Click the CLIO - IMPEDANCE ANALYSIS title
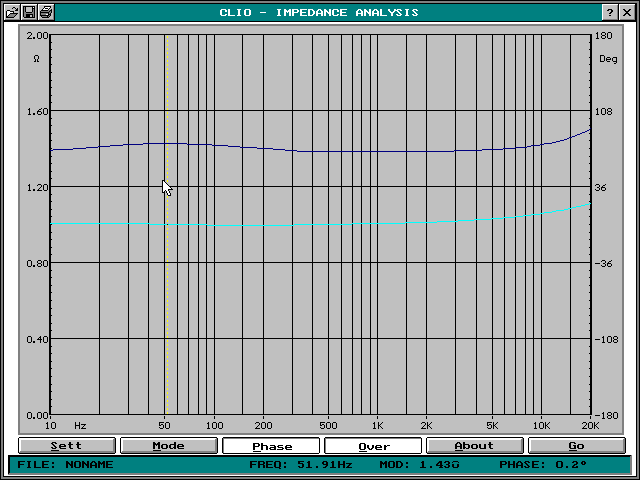This screenshot has height=480, width=640. [x=319, y=13]
